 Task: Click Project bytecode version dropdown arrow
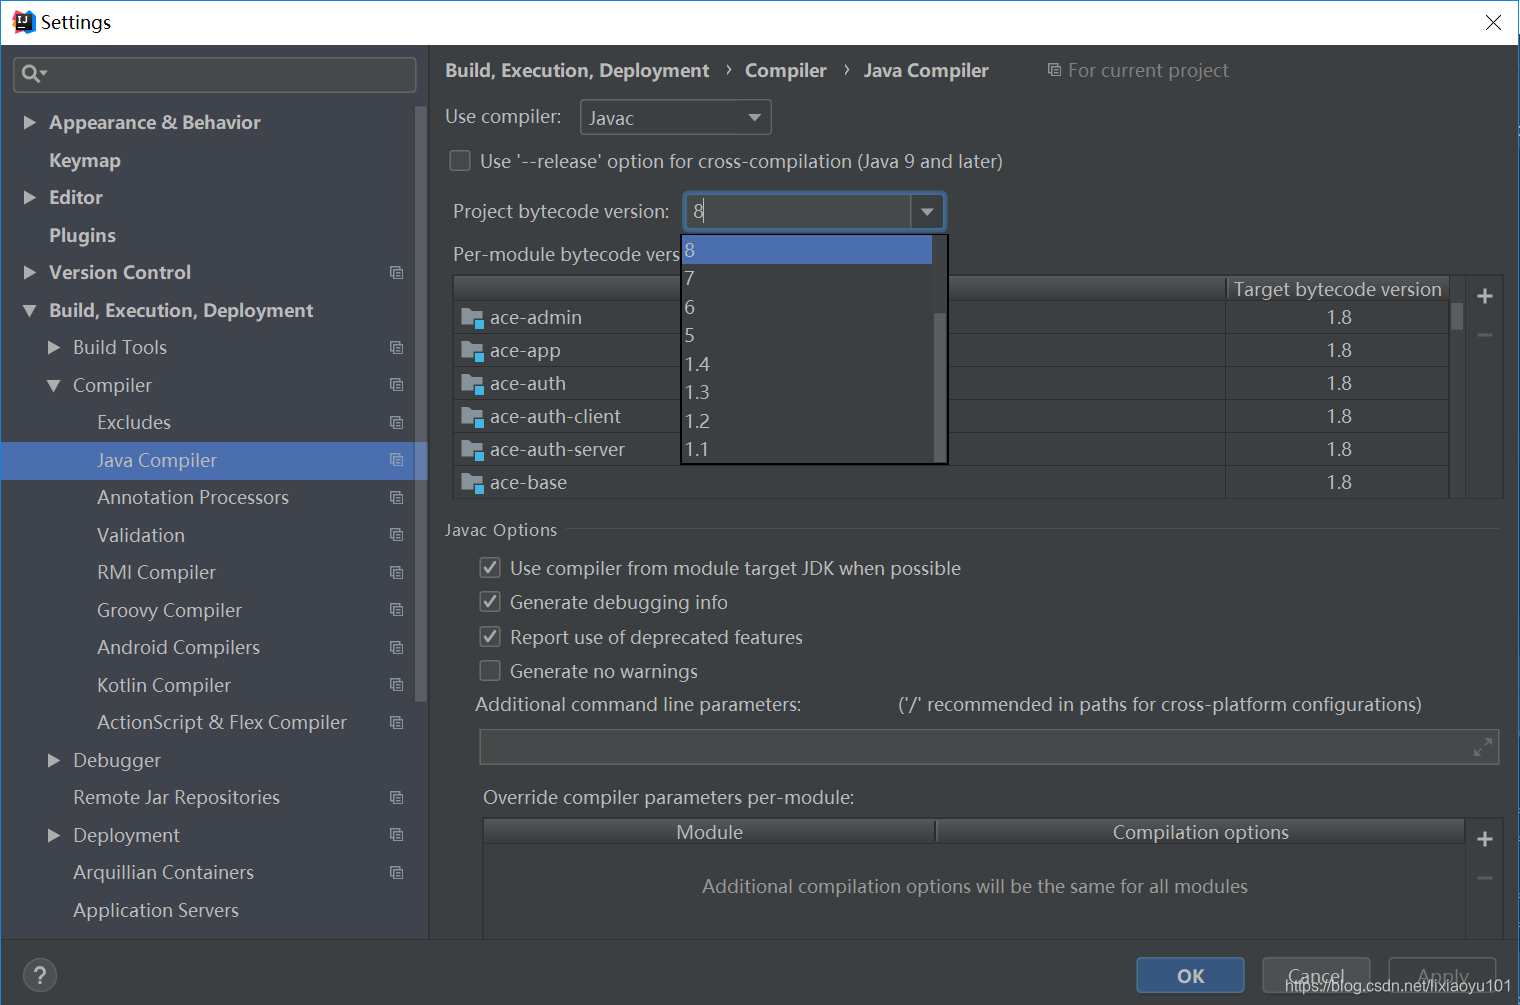[927, 212]
